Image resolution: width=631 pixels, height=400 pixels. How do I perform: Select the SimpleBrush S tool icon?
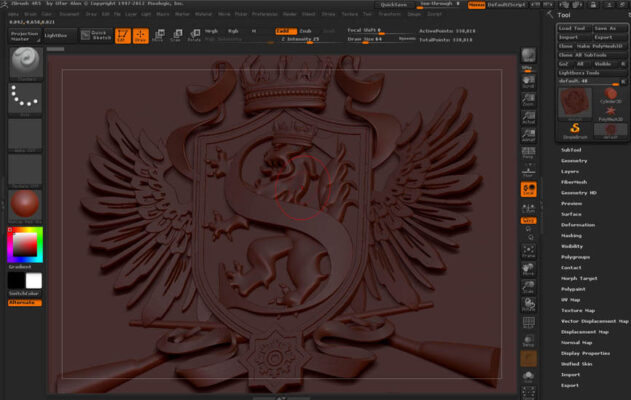tap(575, 131)
